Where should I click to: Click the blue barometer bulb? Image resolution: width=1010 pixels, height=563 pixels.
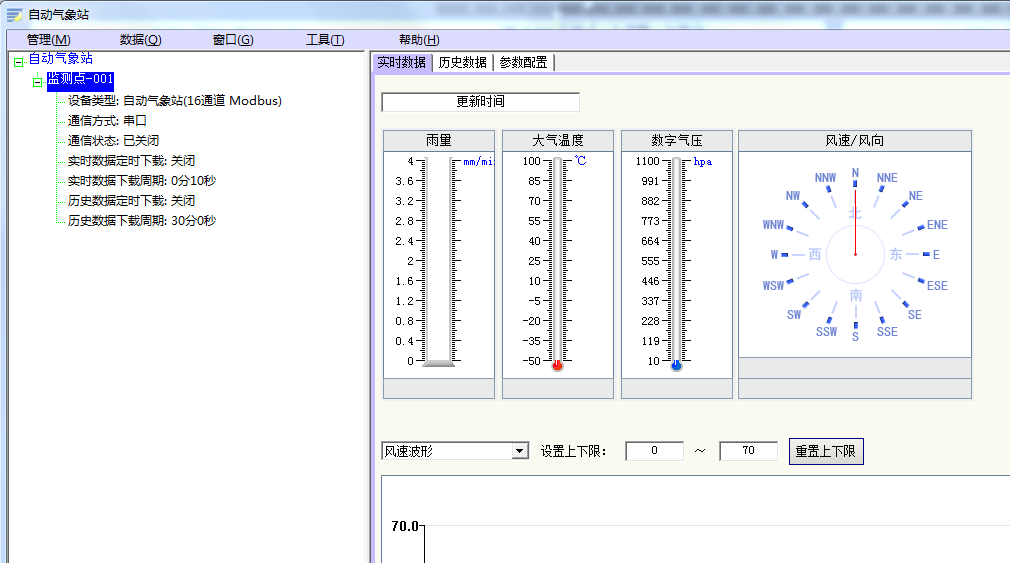coord(676,366)
